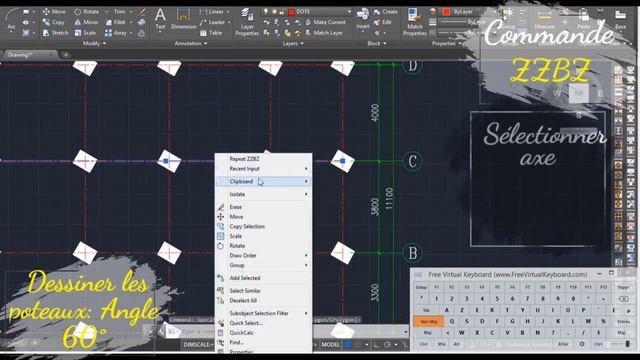This screenshot has width=640, height=360.
Task: Select the Fillet tool
Action: (116, 22)
